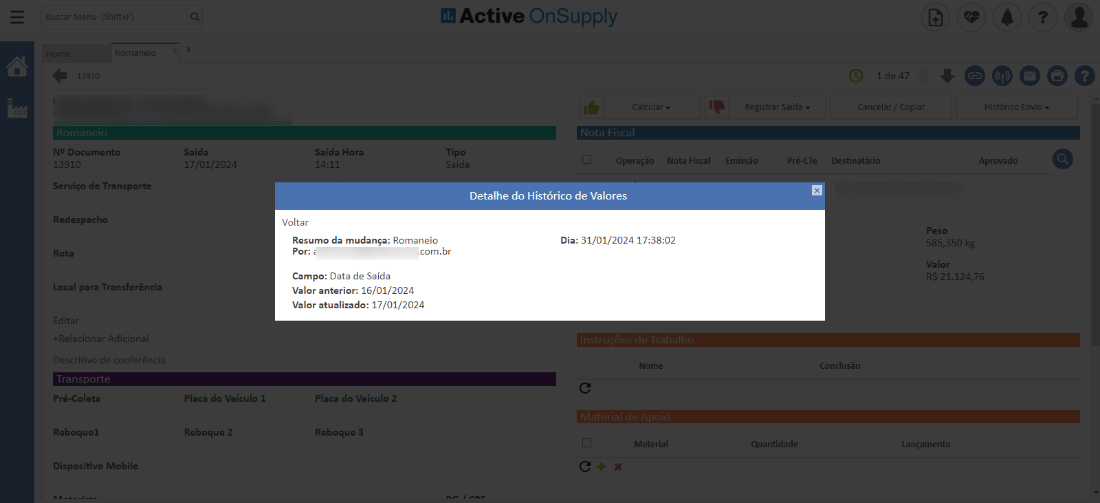Click the Destinatário column header
The width and height of the screenshot is (1100, 503).
tap(856, 161)
